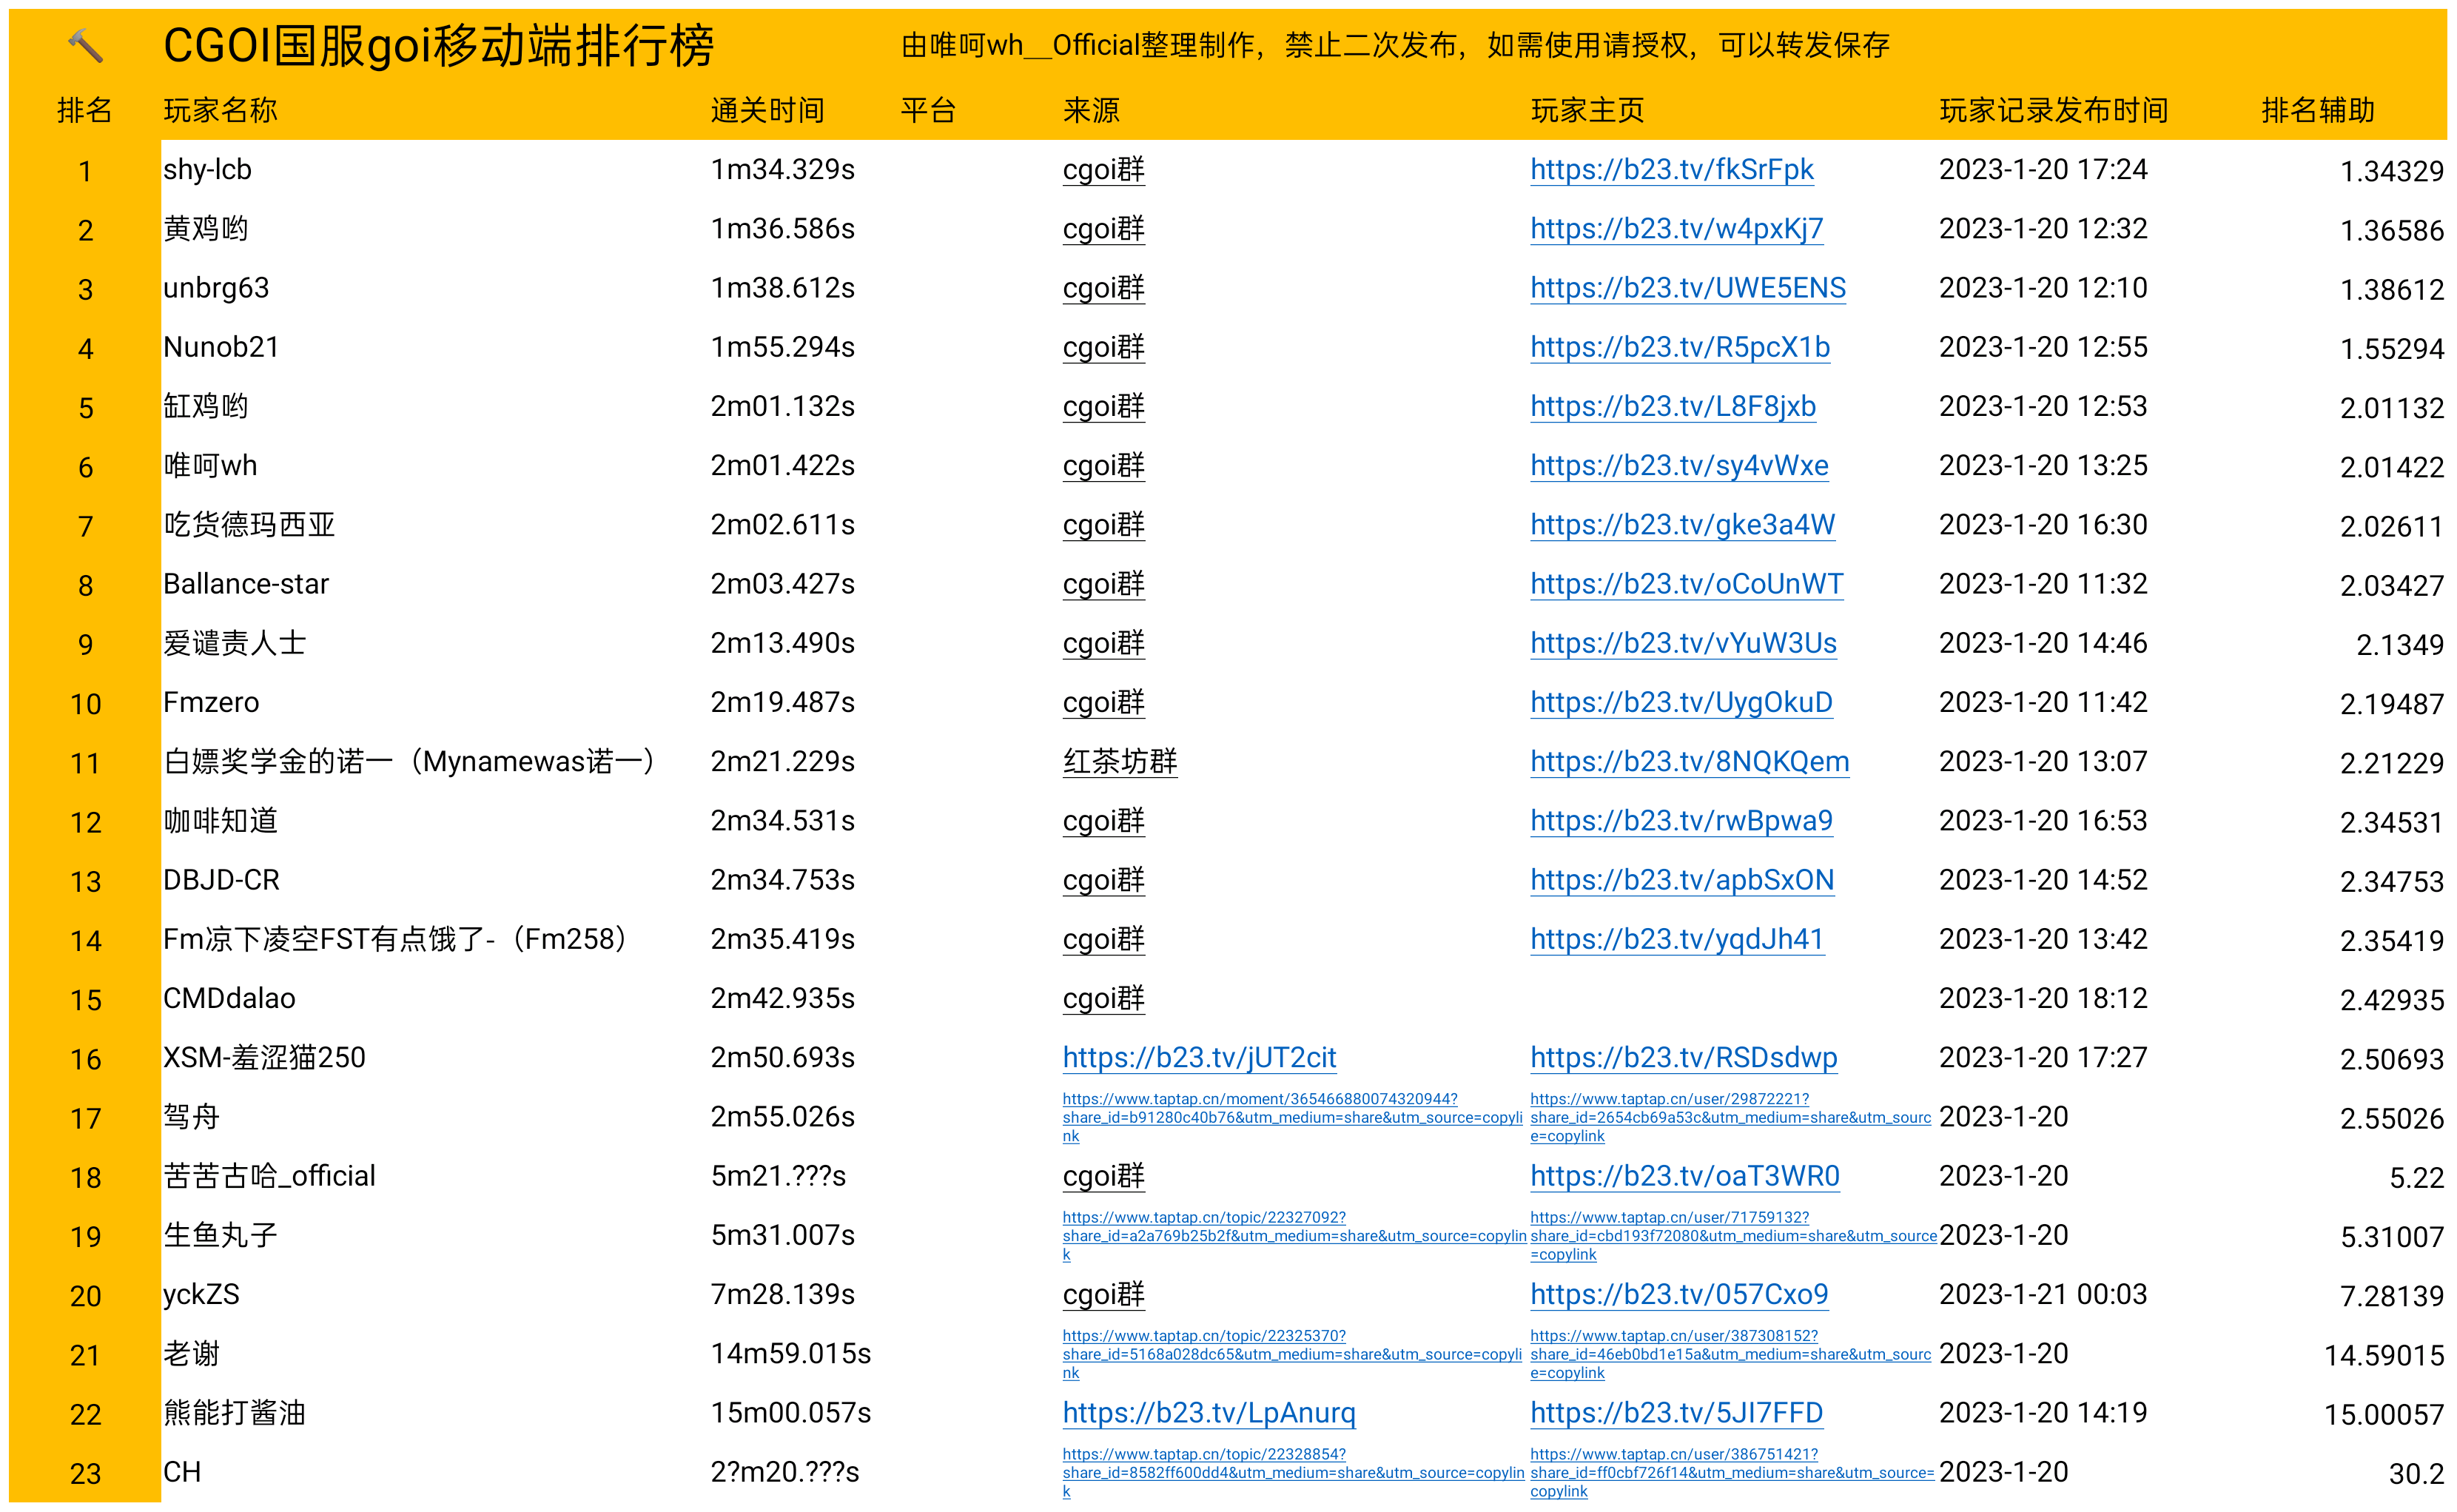Click the 平台 column header
The width and height of the screenshot is (2457, 1512).
tap(928, 110)
